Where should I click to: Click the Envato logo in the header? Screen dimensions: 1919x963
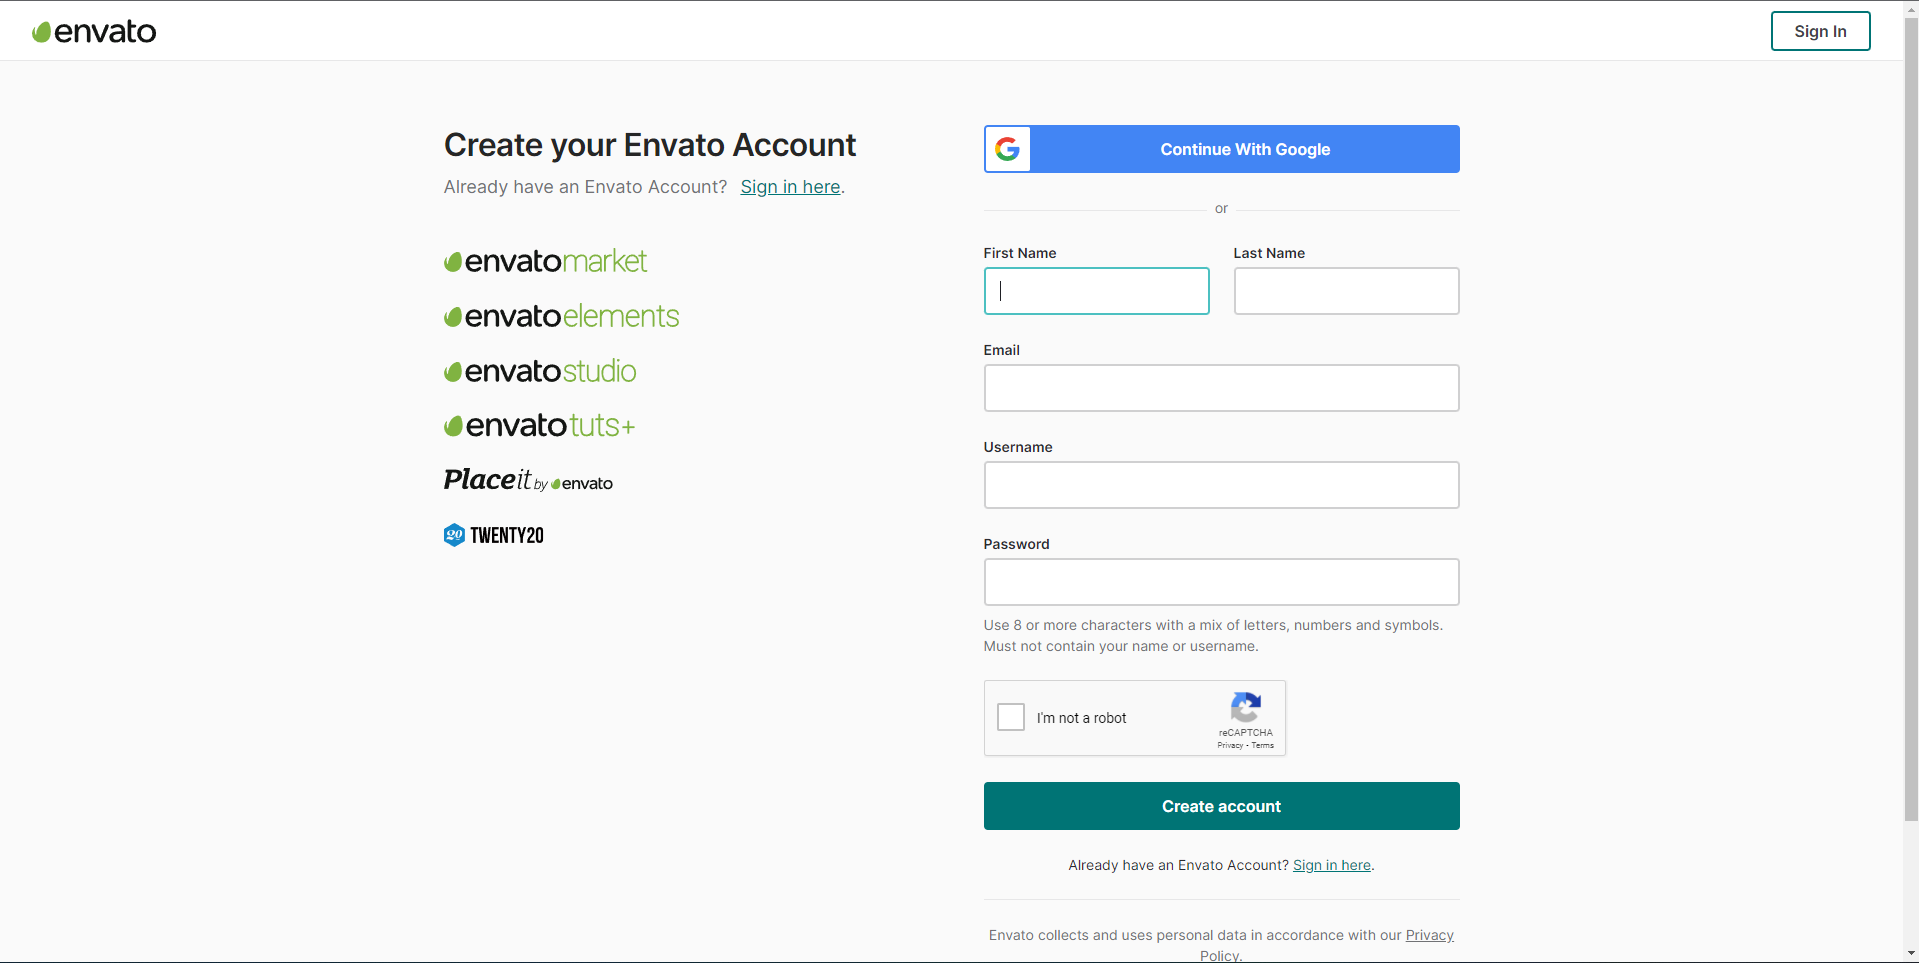pyautogui.click(x=94, y=30)
